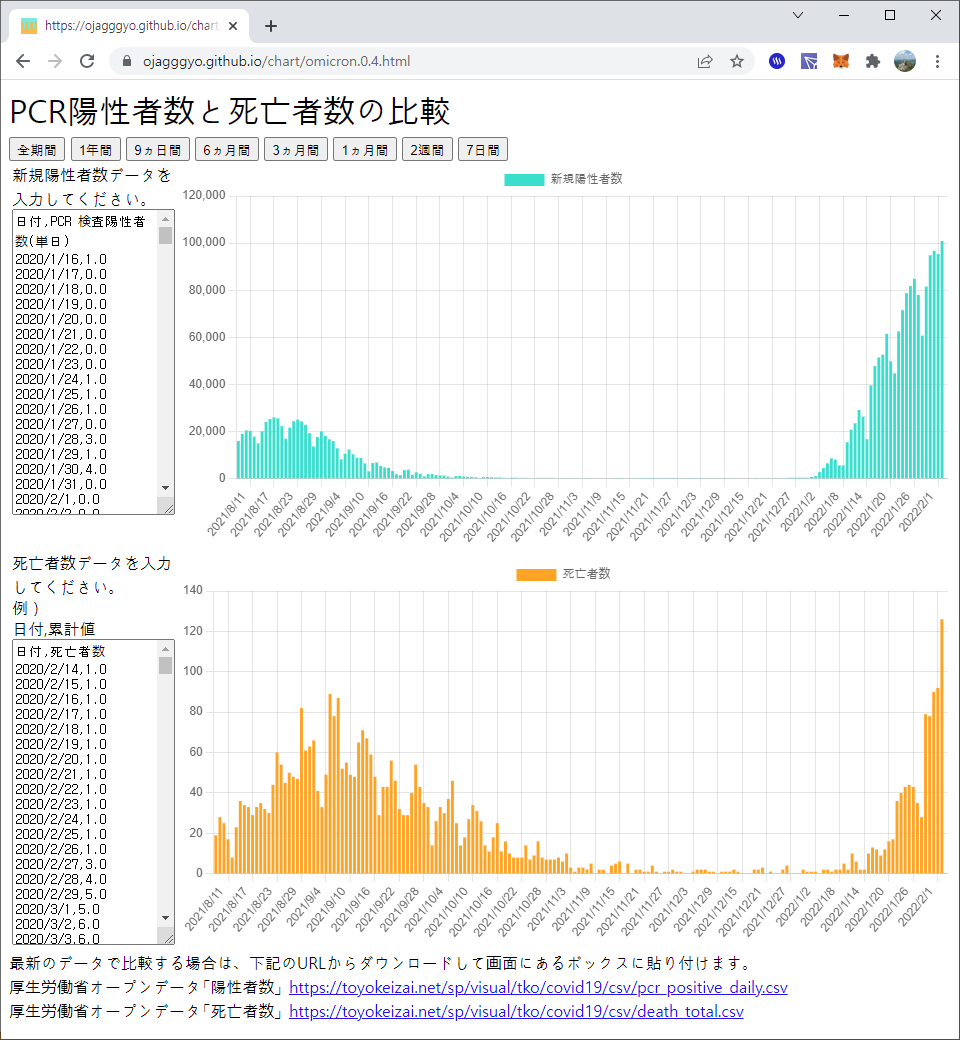
Task: Click down arrow of positive cases textarea scrollbar
Action: 165,488
